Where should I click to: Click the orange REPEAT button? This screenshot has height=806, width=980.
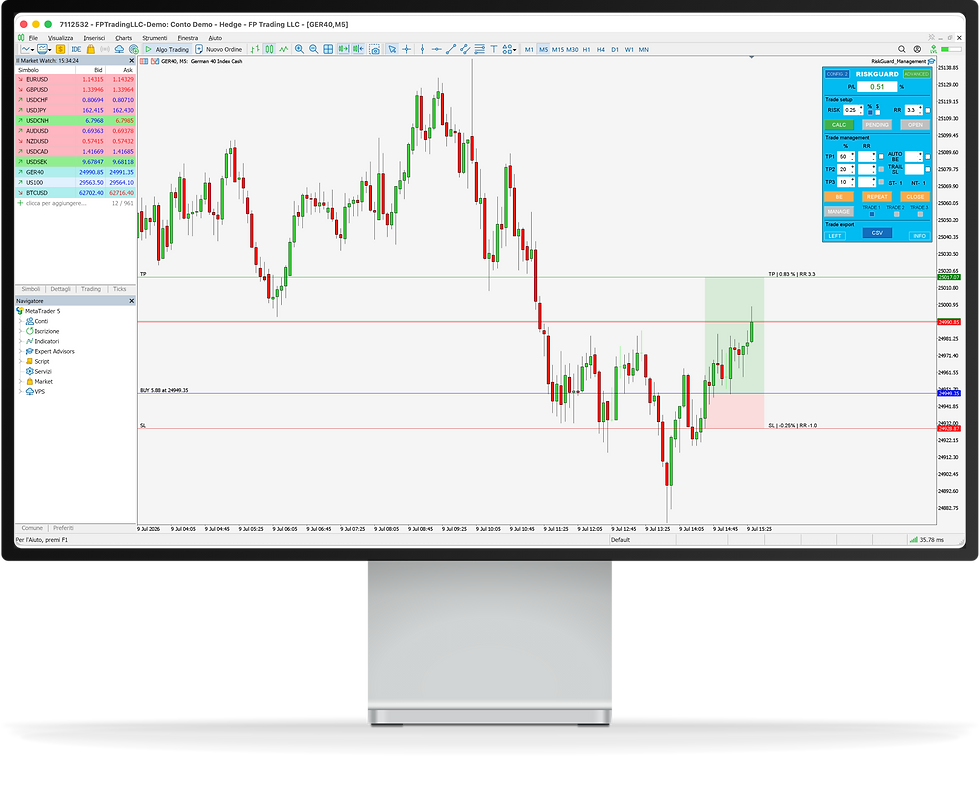pos(877,197)
